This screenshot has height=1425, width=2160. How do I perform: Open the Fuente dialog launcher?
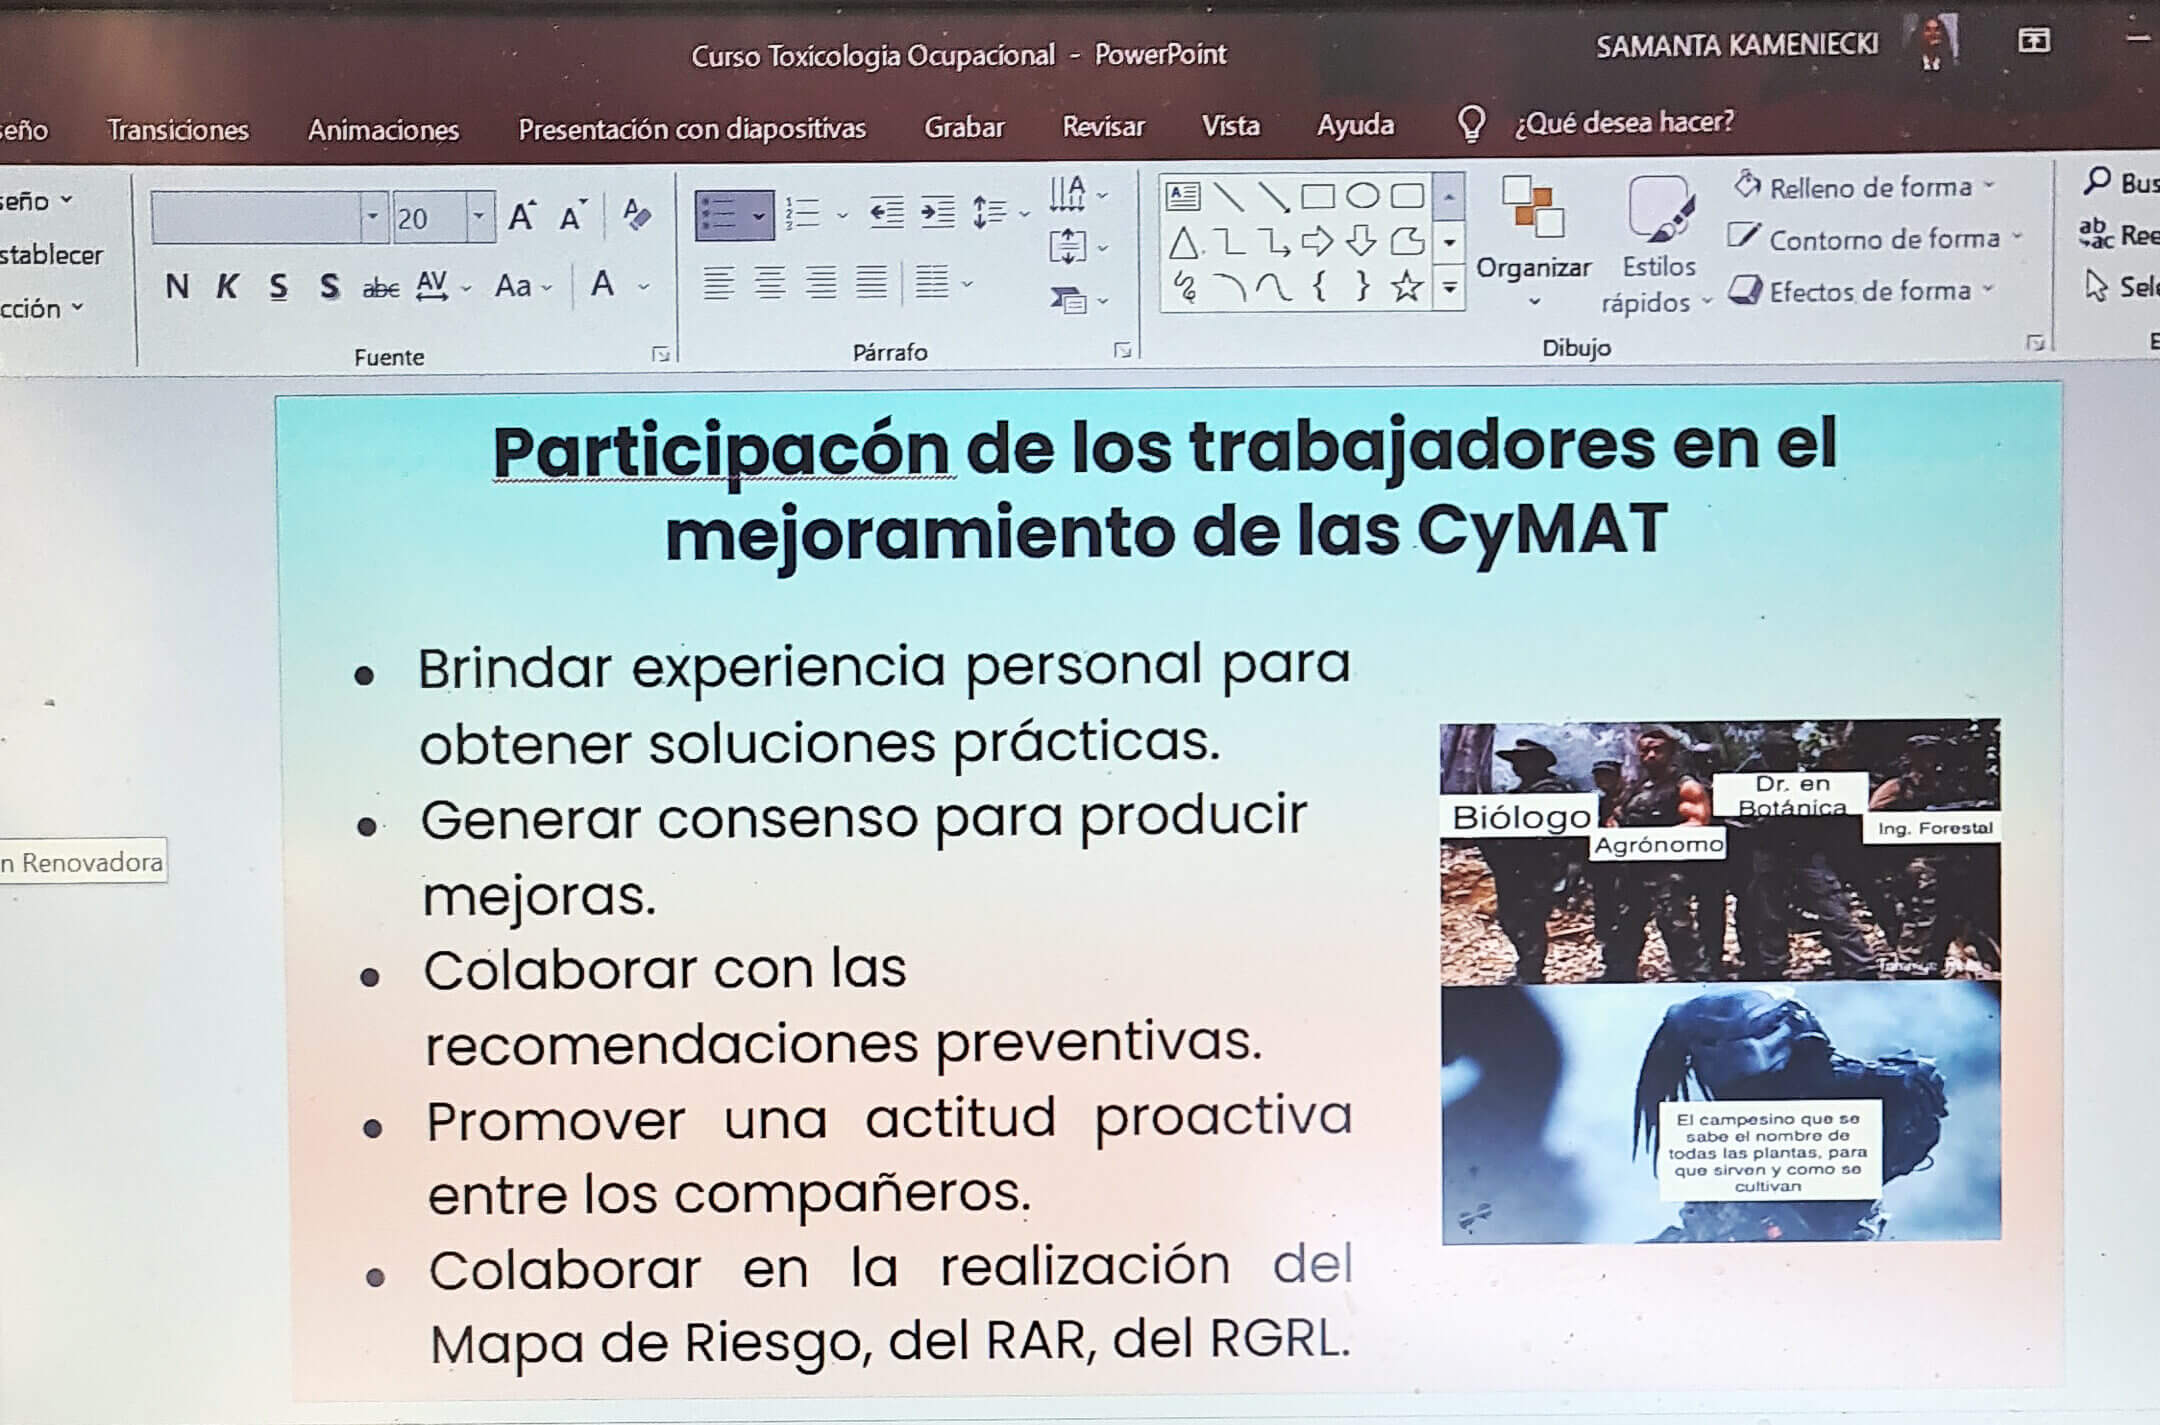660,354
